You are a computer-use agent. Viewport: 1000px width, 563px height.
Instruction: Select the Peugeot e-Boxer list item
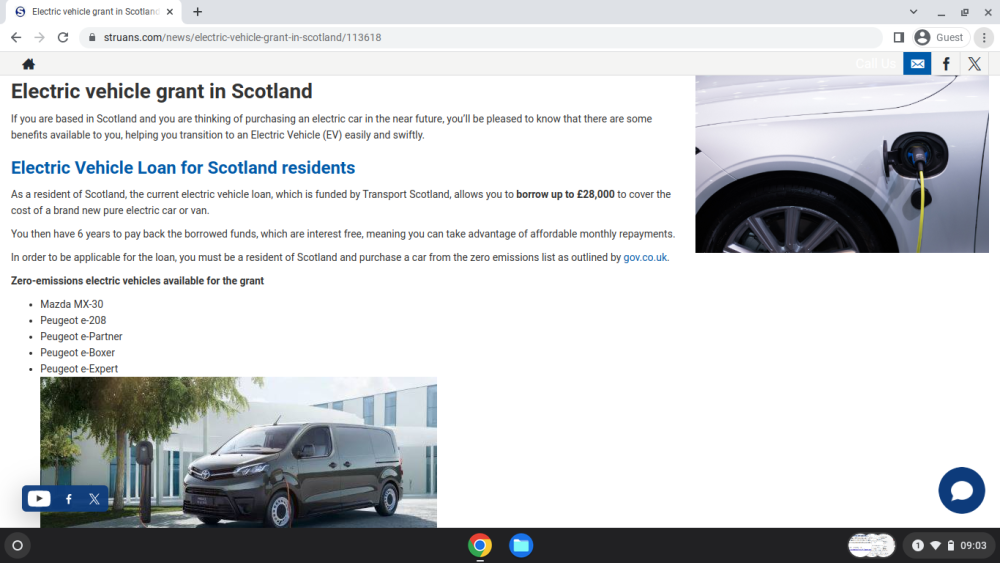[x=77, y=352]
